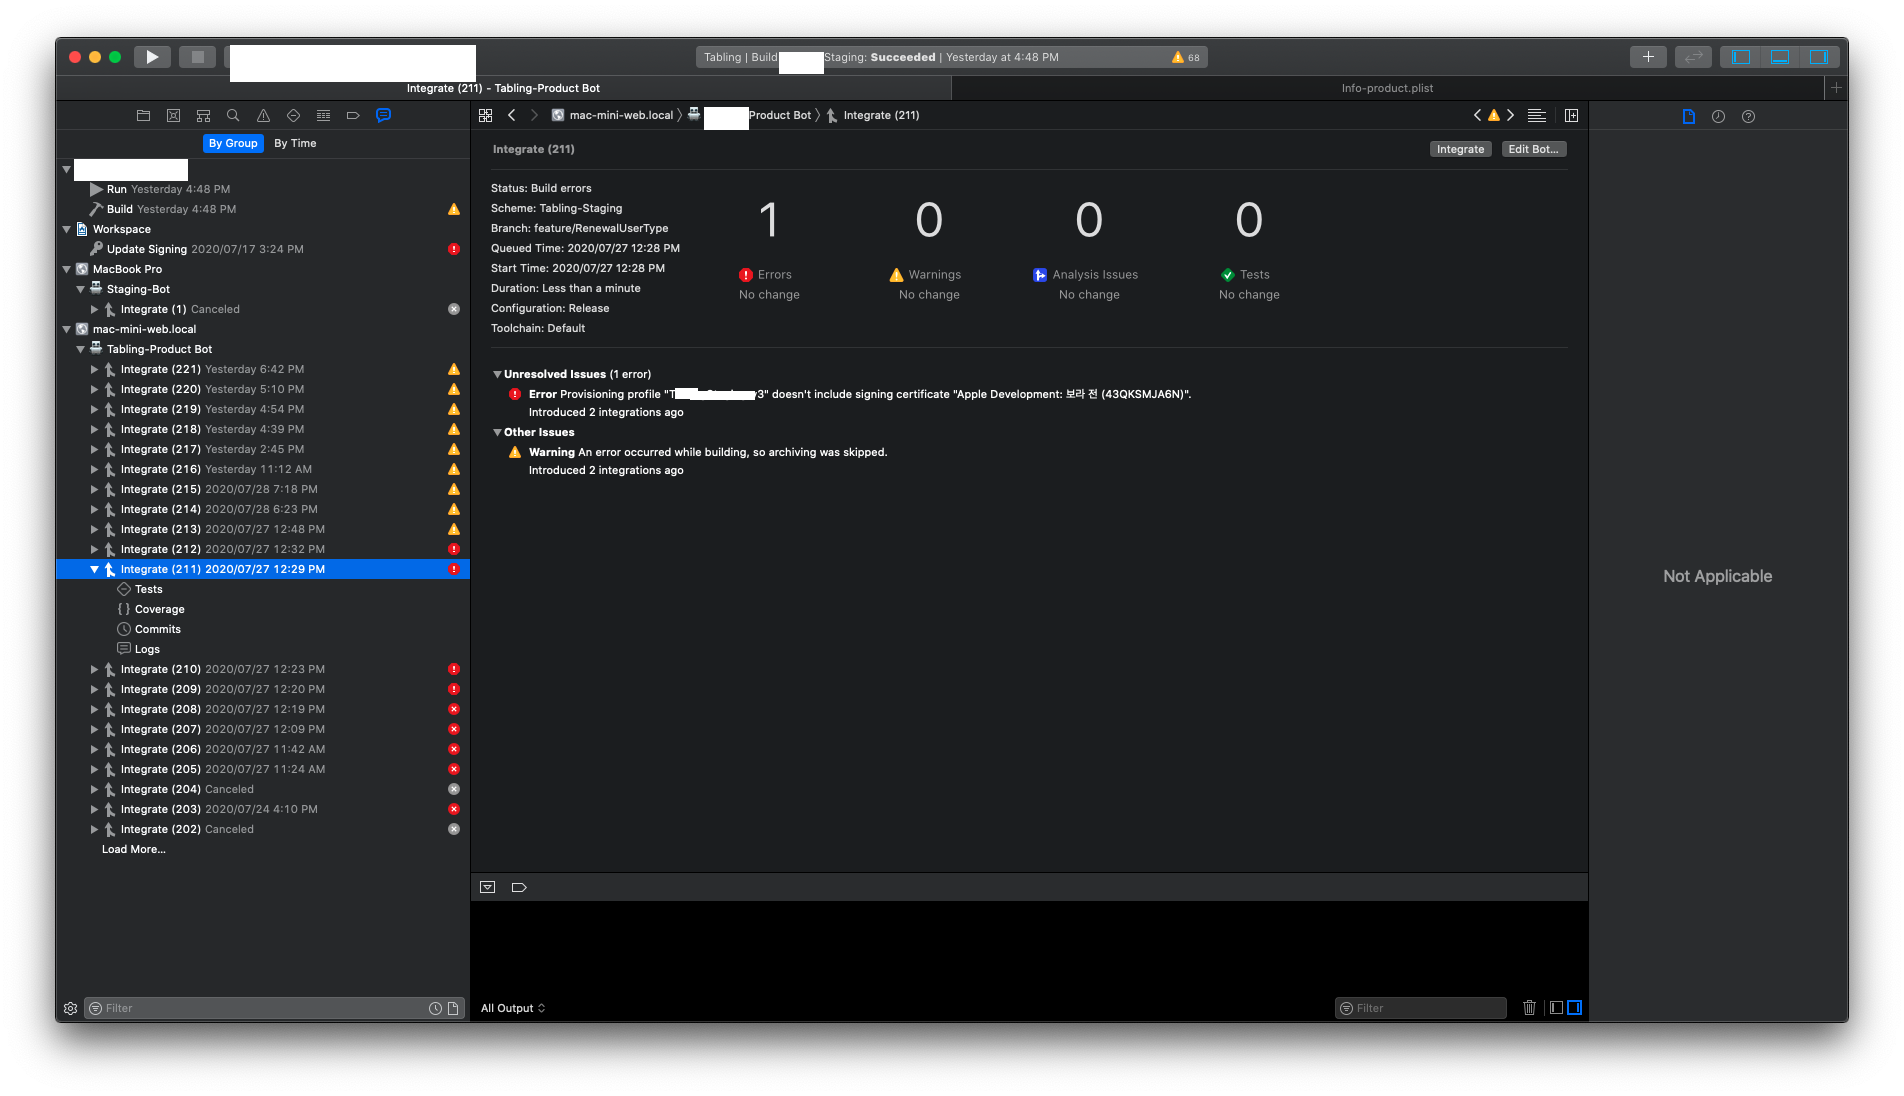Toggle the code review arrows button
This screenshot has width=1904, height=1096.
click(x=1693, y=57)
